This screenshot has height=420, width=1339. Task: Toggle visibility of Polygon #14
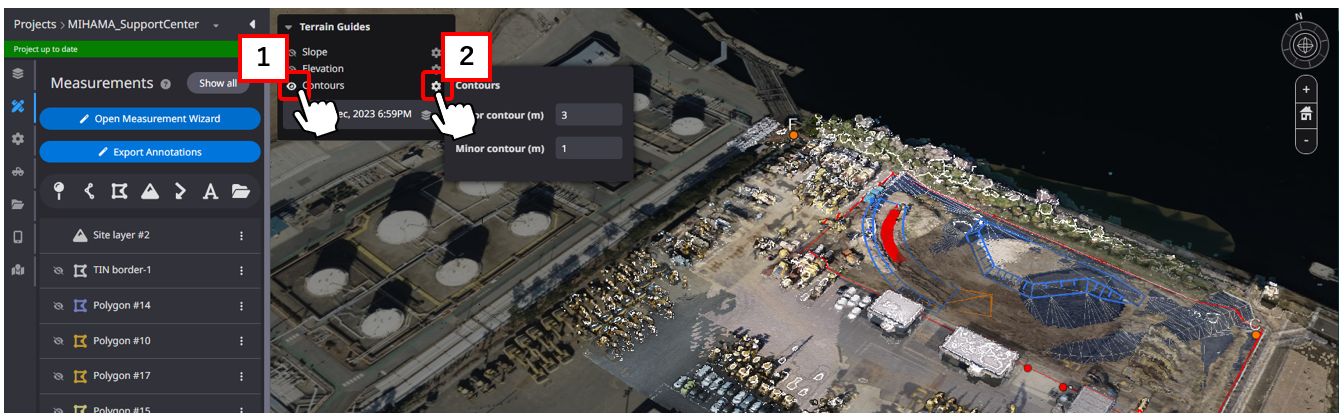tap(58, 305)
